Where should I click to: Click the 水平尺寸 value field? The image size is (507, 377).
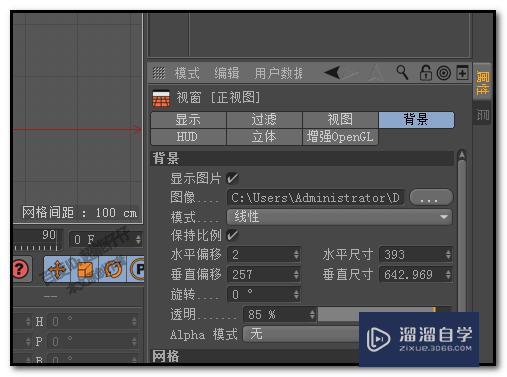412,255
